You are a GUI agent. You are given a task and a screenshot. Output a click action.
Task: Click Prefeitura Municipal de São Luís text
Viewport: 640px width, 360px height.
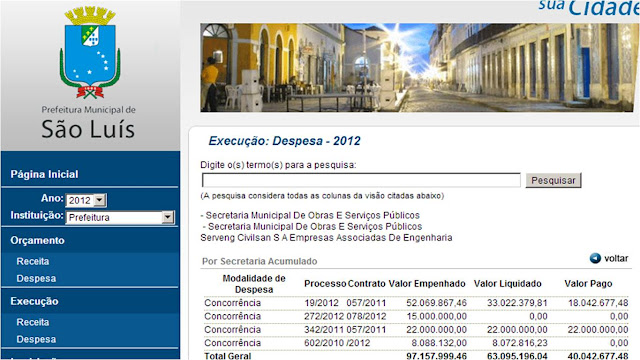tap(88, 123)
